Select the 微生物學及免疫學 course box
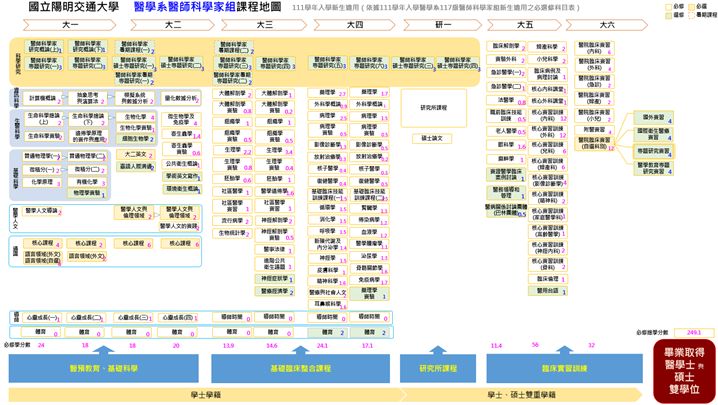The width and height of the screenshot is (718, 405). (x=181, y=120)
